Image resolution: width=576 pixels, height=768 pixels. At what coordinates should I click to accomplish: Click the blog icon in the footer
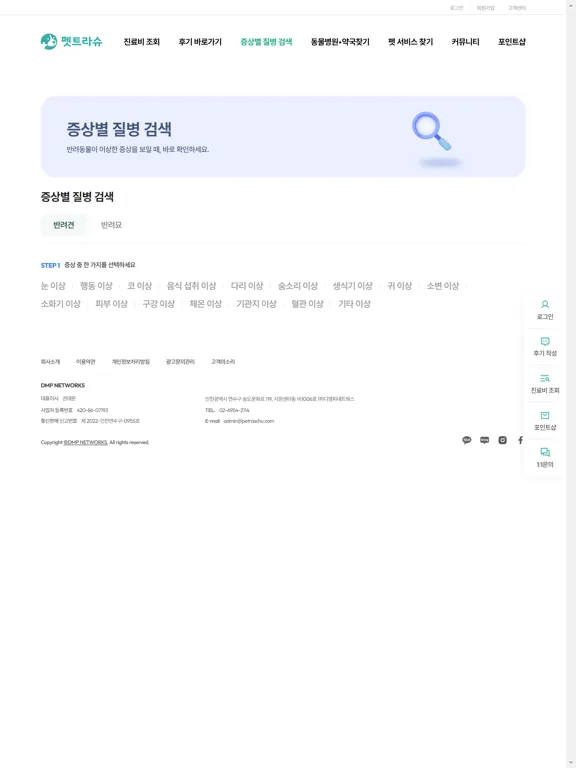click(484, 440)
